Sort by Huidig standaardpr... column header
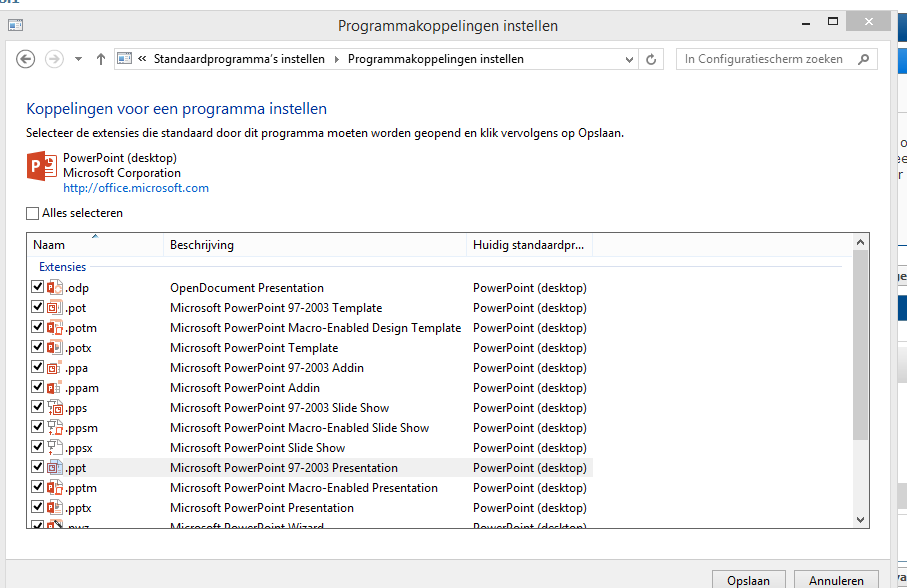The width and height of the screenshot is (907, 588). click(x=529, y=245)
